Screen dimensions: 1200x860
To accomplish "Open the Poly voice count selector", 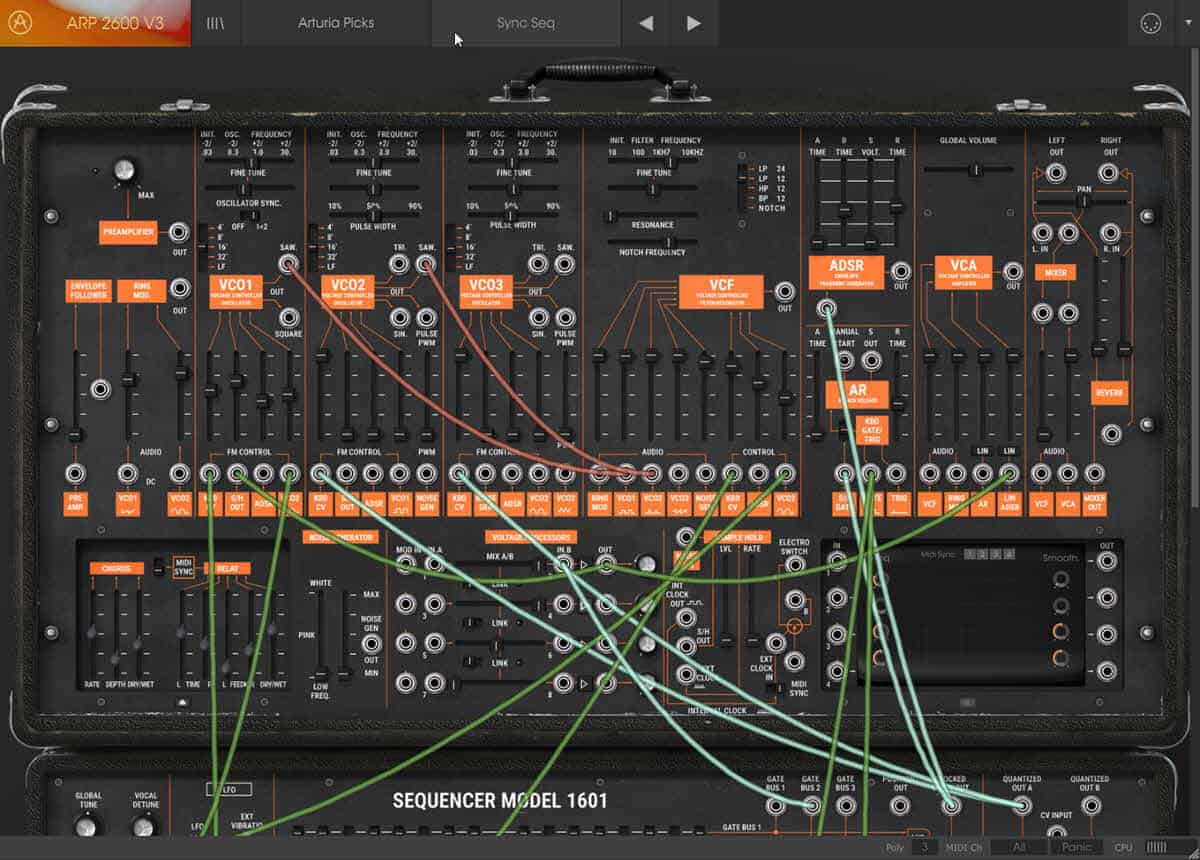I will point(925,847).
